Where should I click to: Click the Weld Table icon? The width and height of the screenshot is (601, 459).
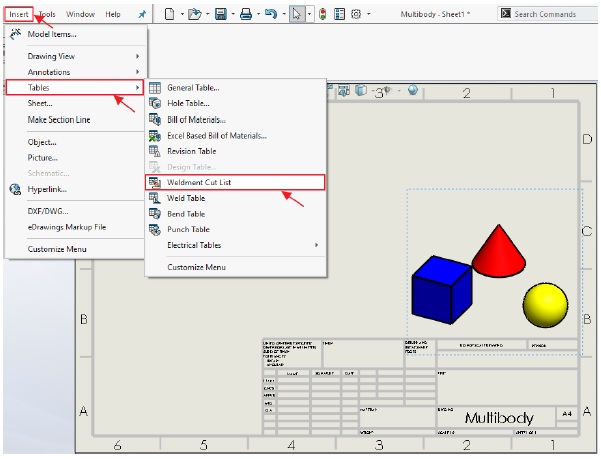pyautogui.click(x=155, y=198)
